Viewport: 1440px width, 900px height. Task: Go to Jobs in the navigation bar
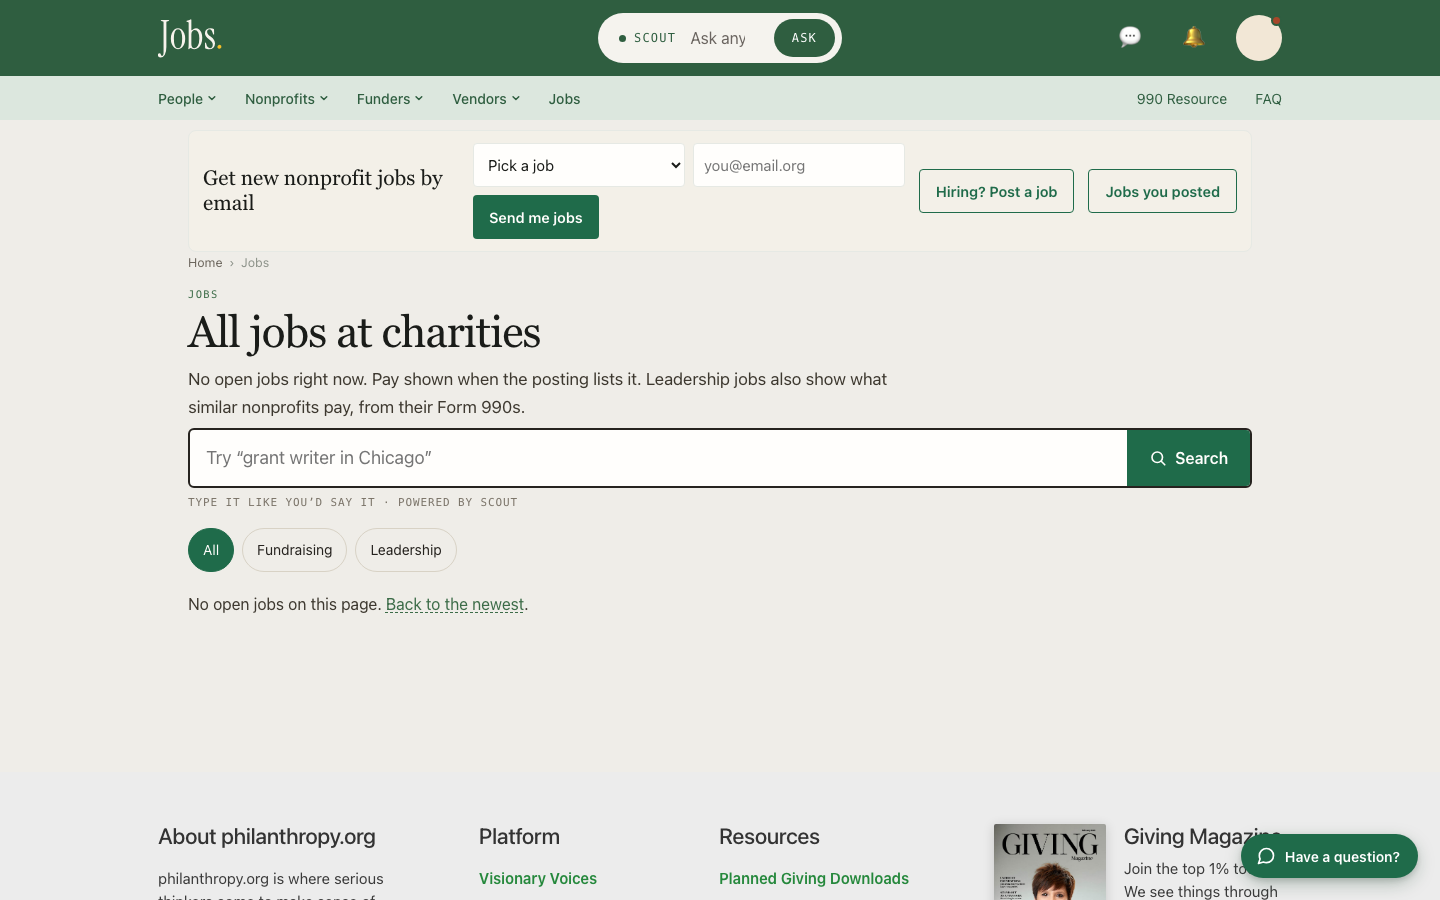click(x=564, y=99)
